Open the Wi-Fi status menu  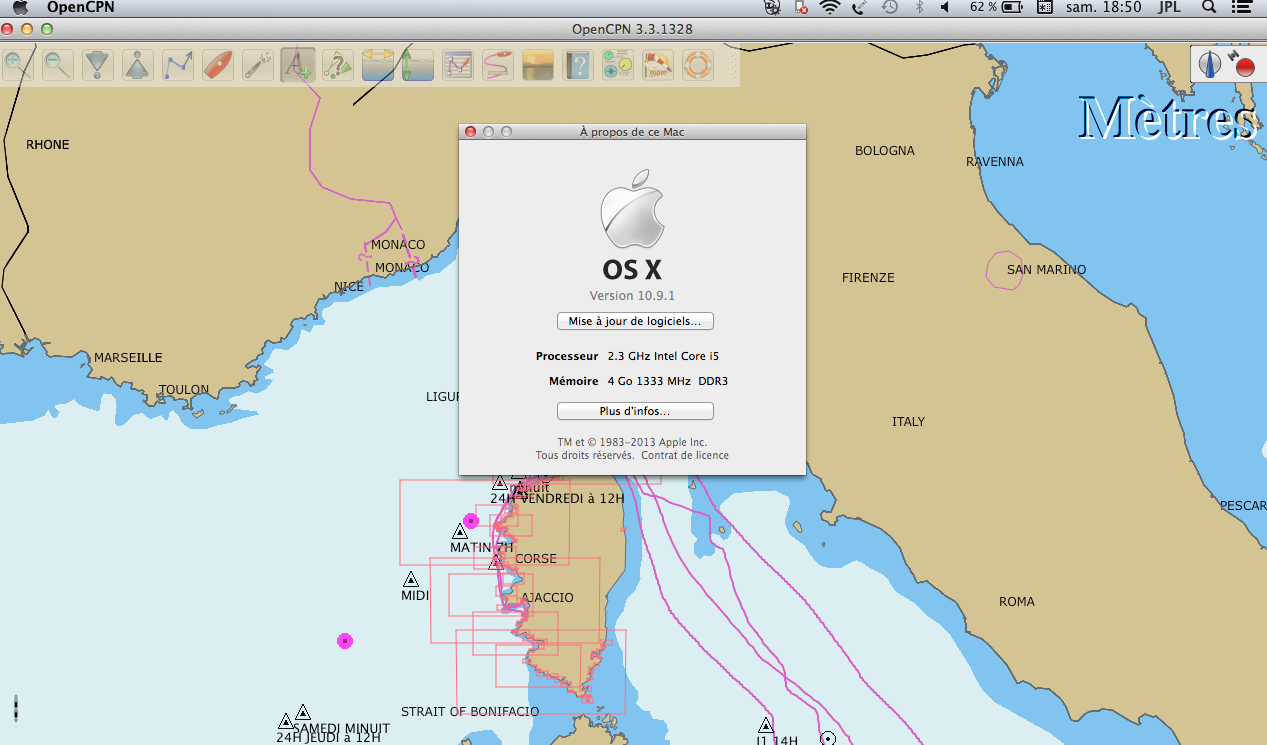pyautogui.click(x=829, y=7)
